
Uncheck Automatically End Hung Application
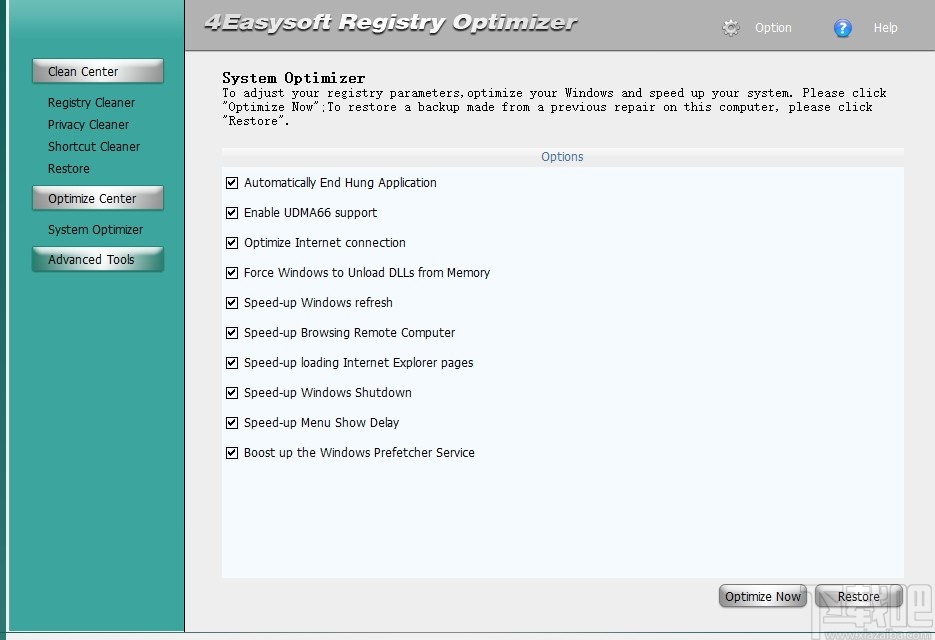point(231,182)
